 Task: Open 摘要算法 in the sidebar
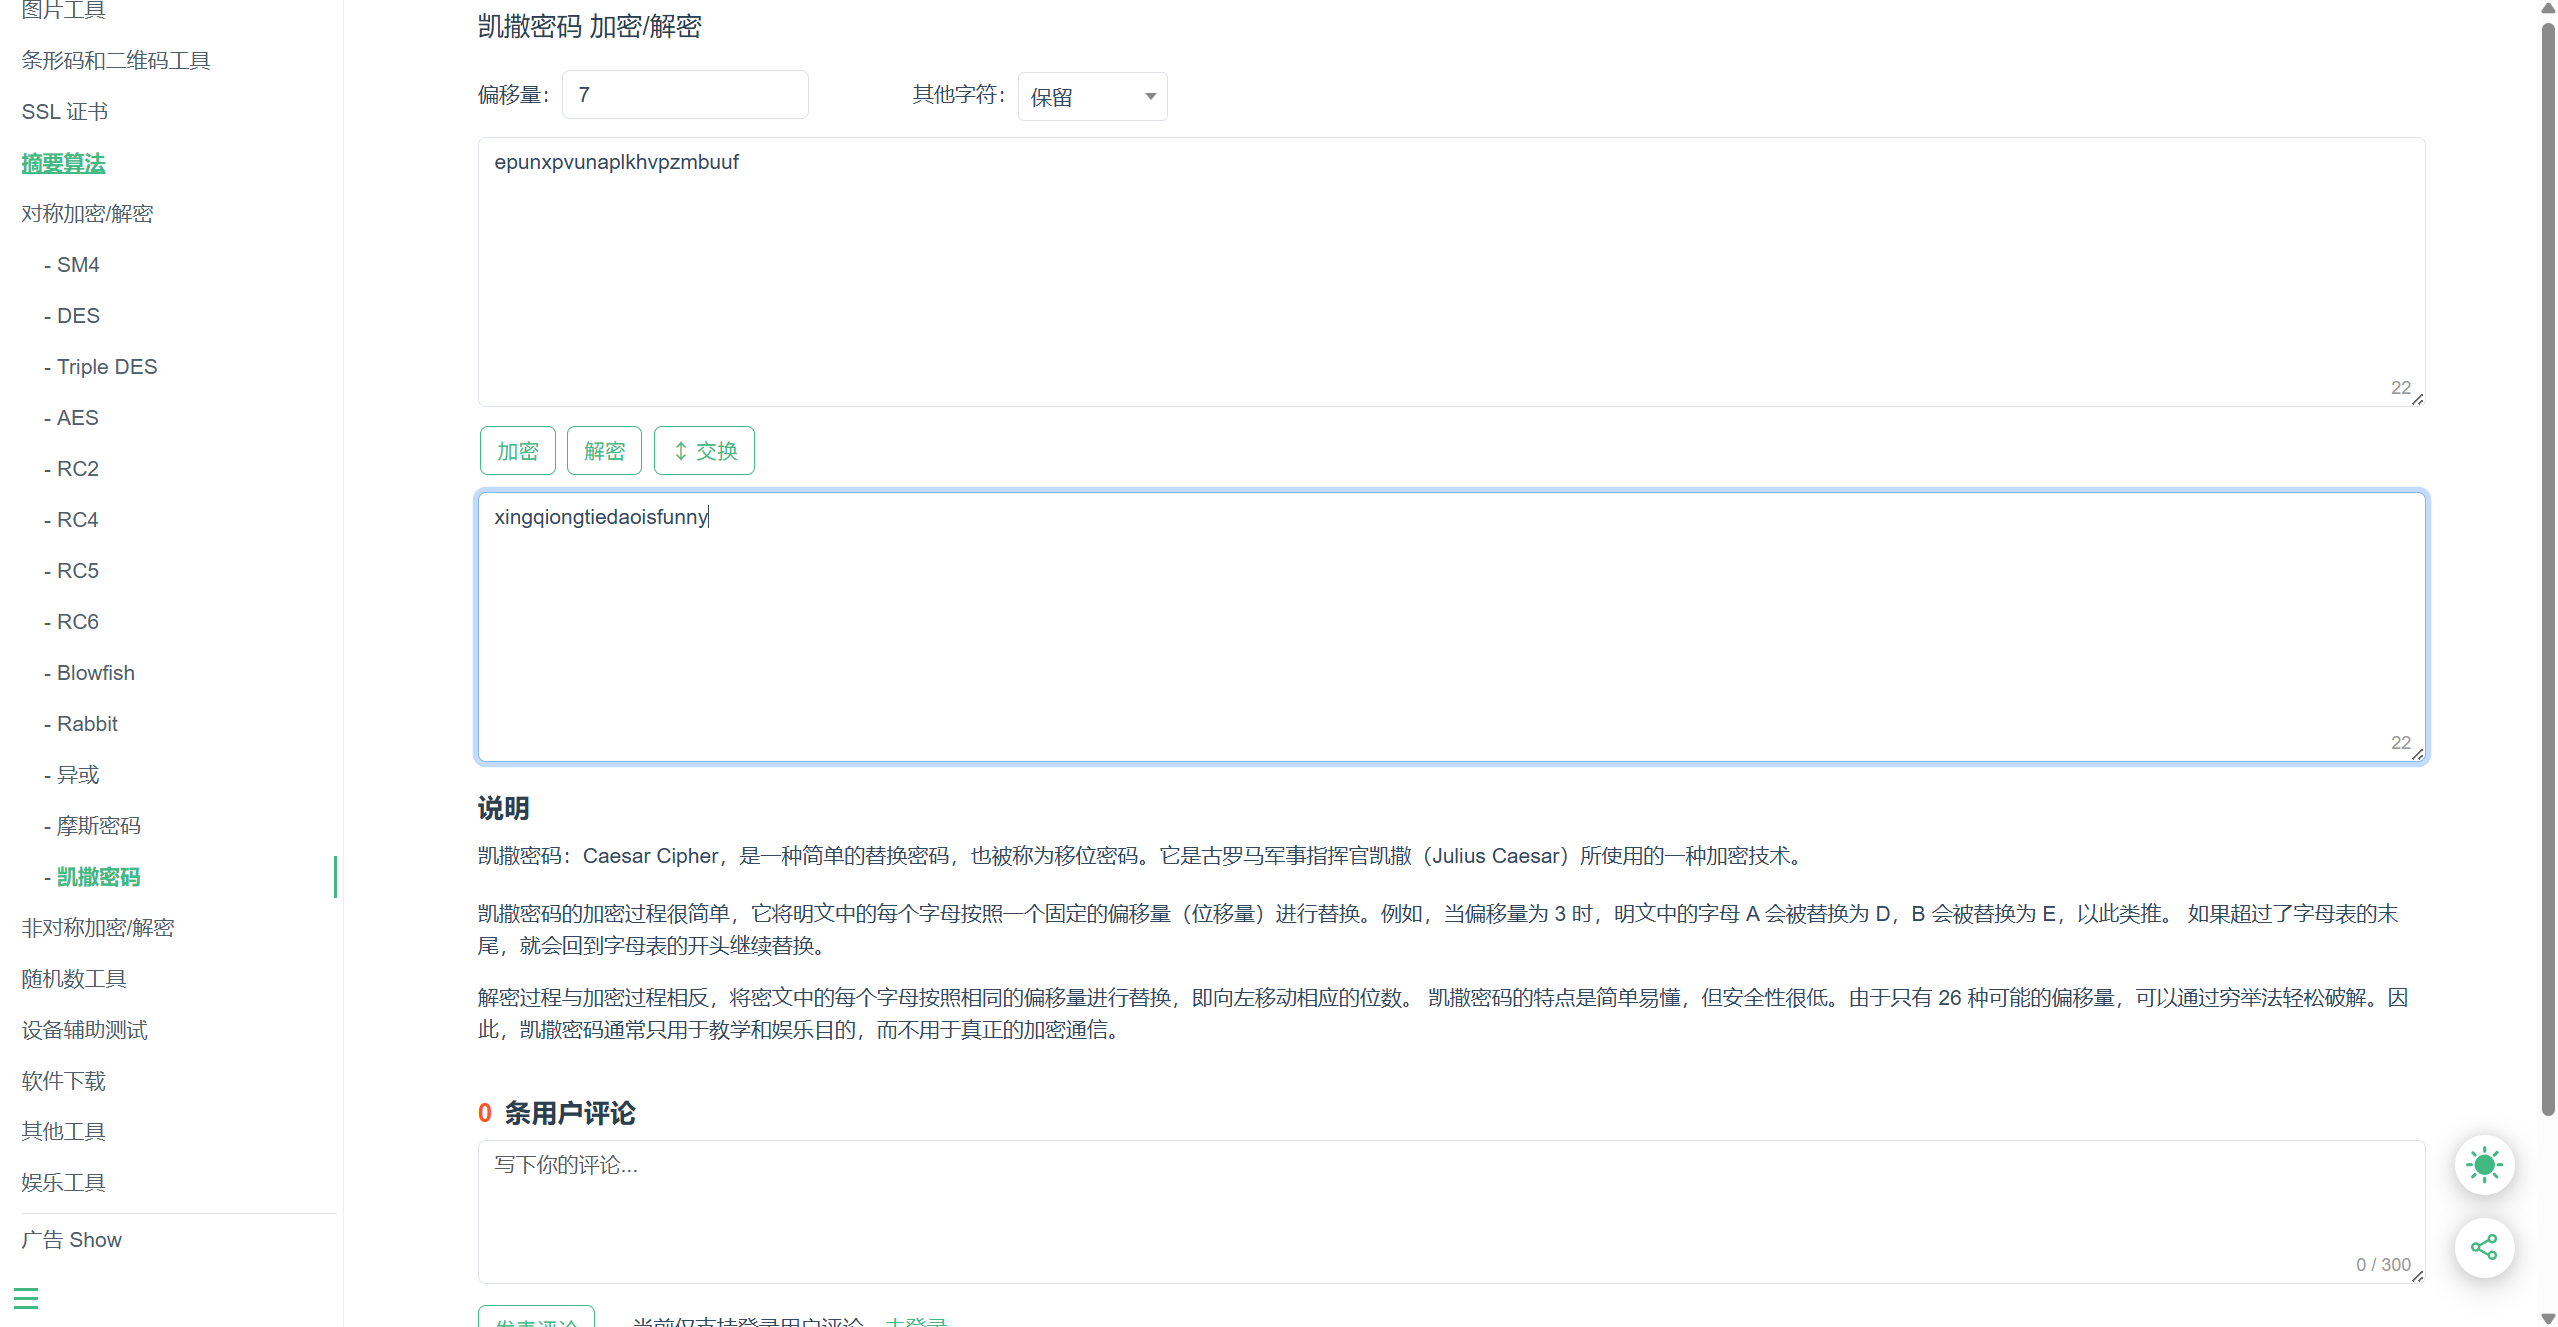click(x=63, y=163)
